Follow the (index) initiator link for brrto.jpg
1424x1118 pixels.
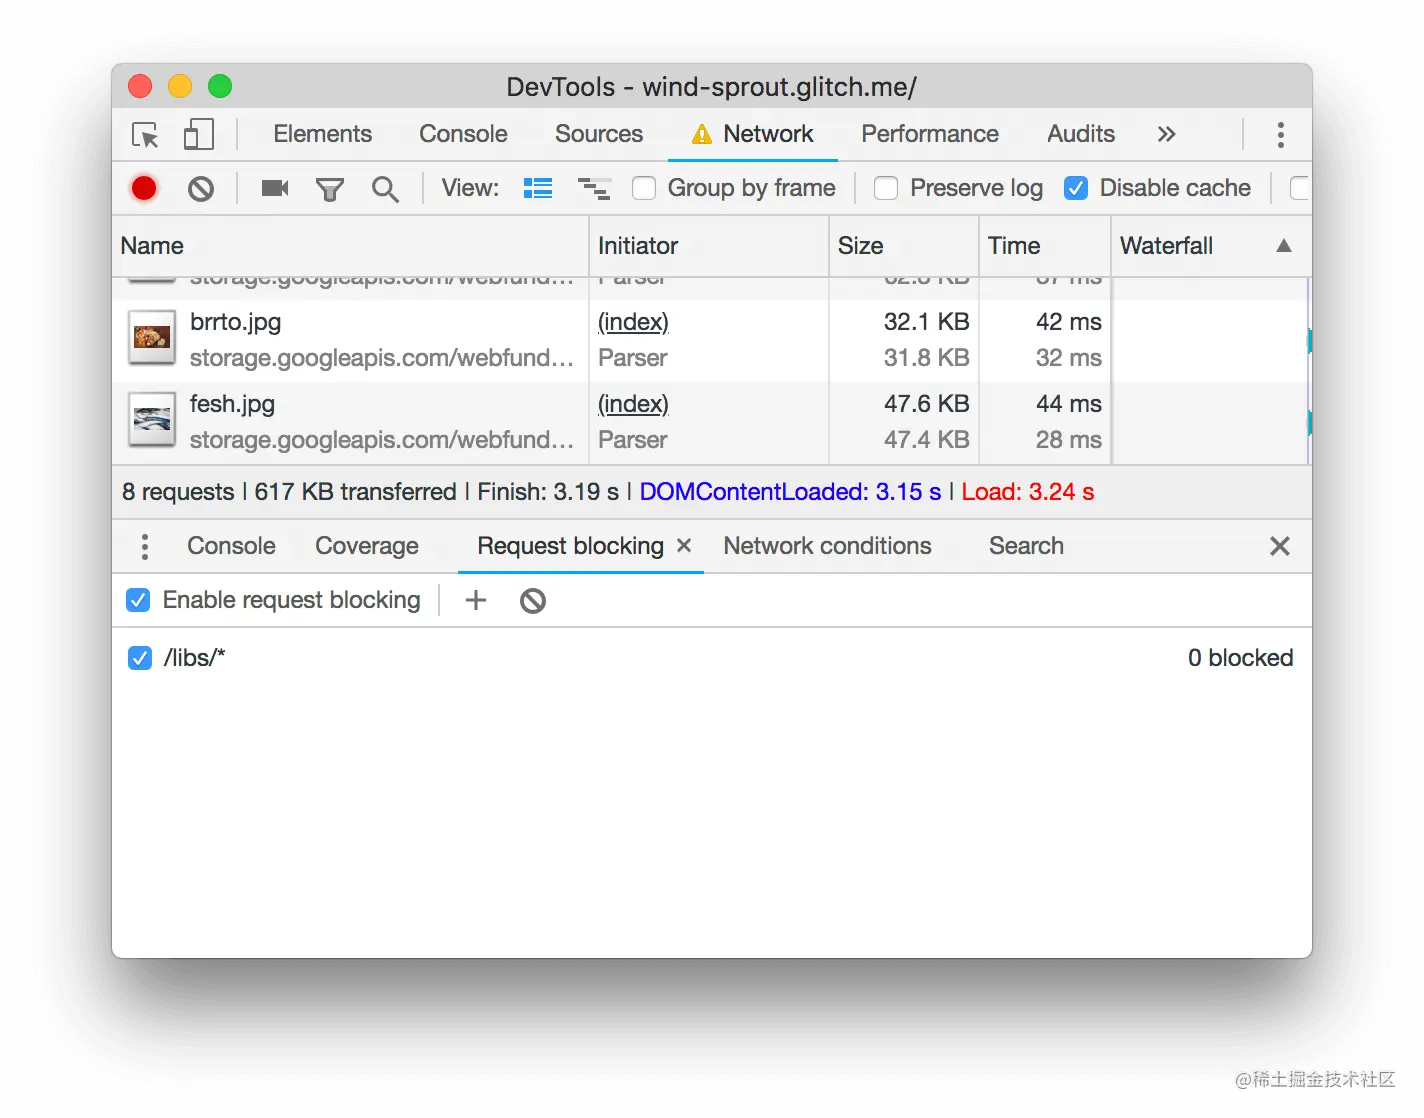coord(633,322)
